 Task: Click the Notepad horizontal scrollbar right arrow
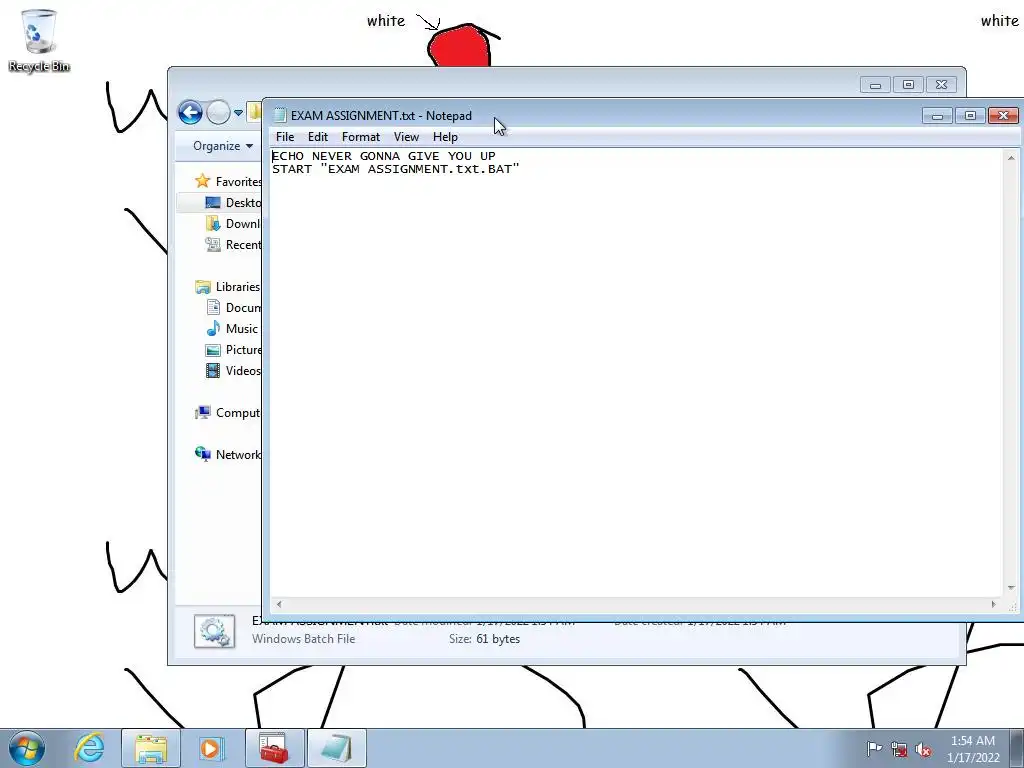click(994, 604)
